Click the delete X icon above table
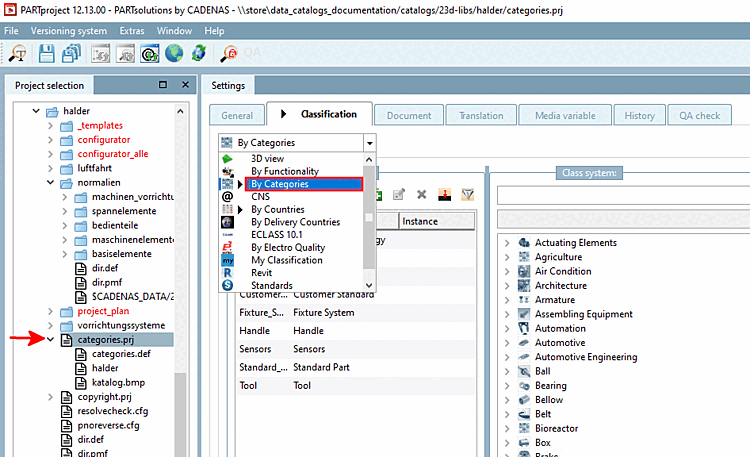The image size is (750, 457). click(421, 194)
